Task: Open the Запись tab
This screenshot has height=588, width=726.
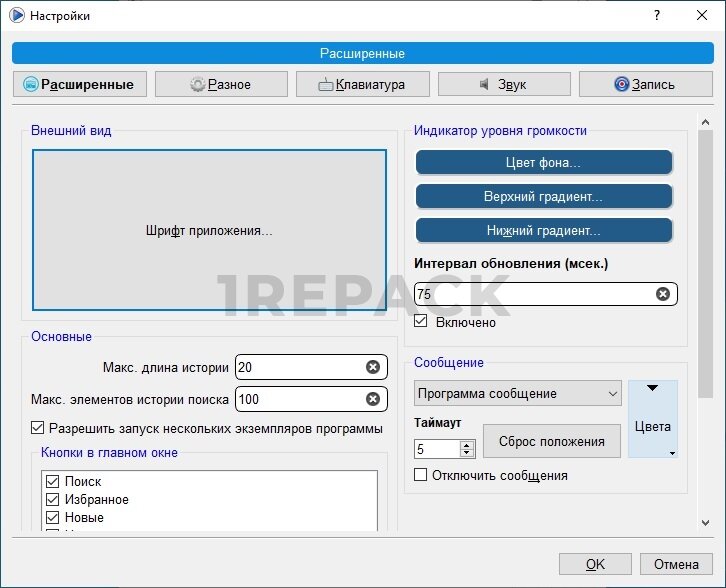Action: coord(644,85)
